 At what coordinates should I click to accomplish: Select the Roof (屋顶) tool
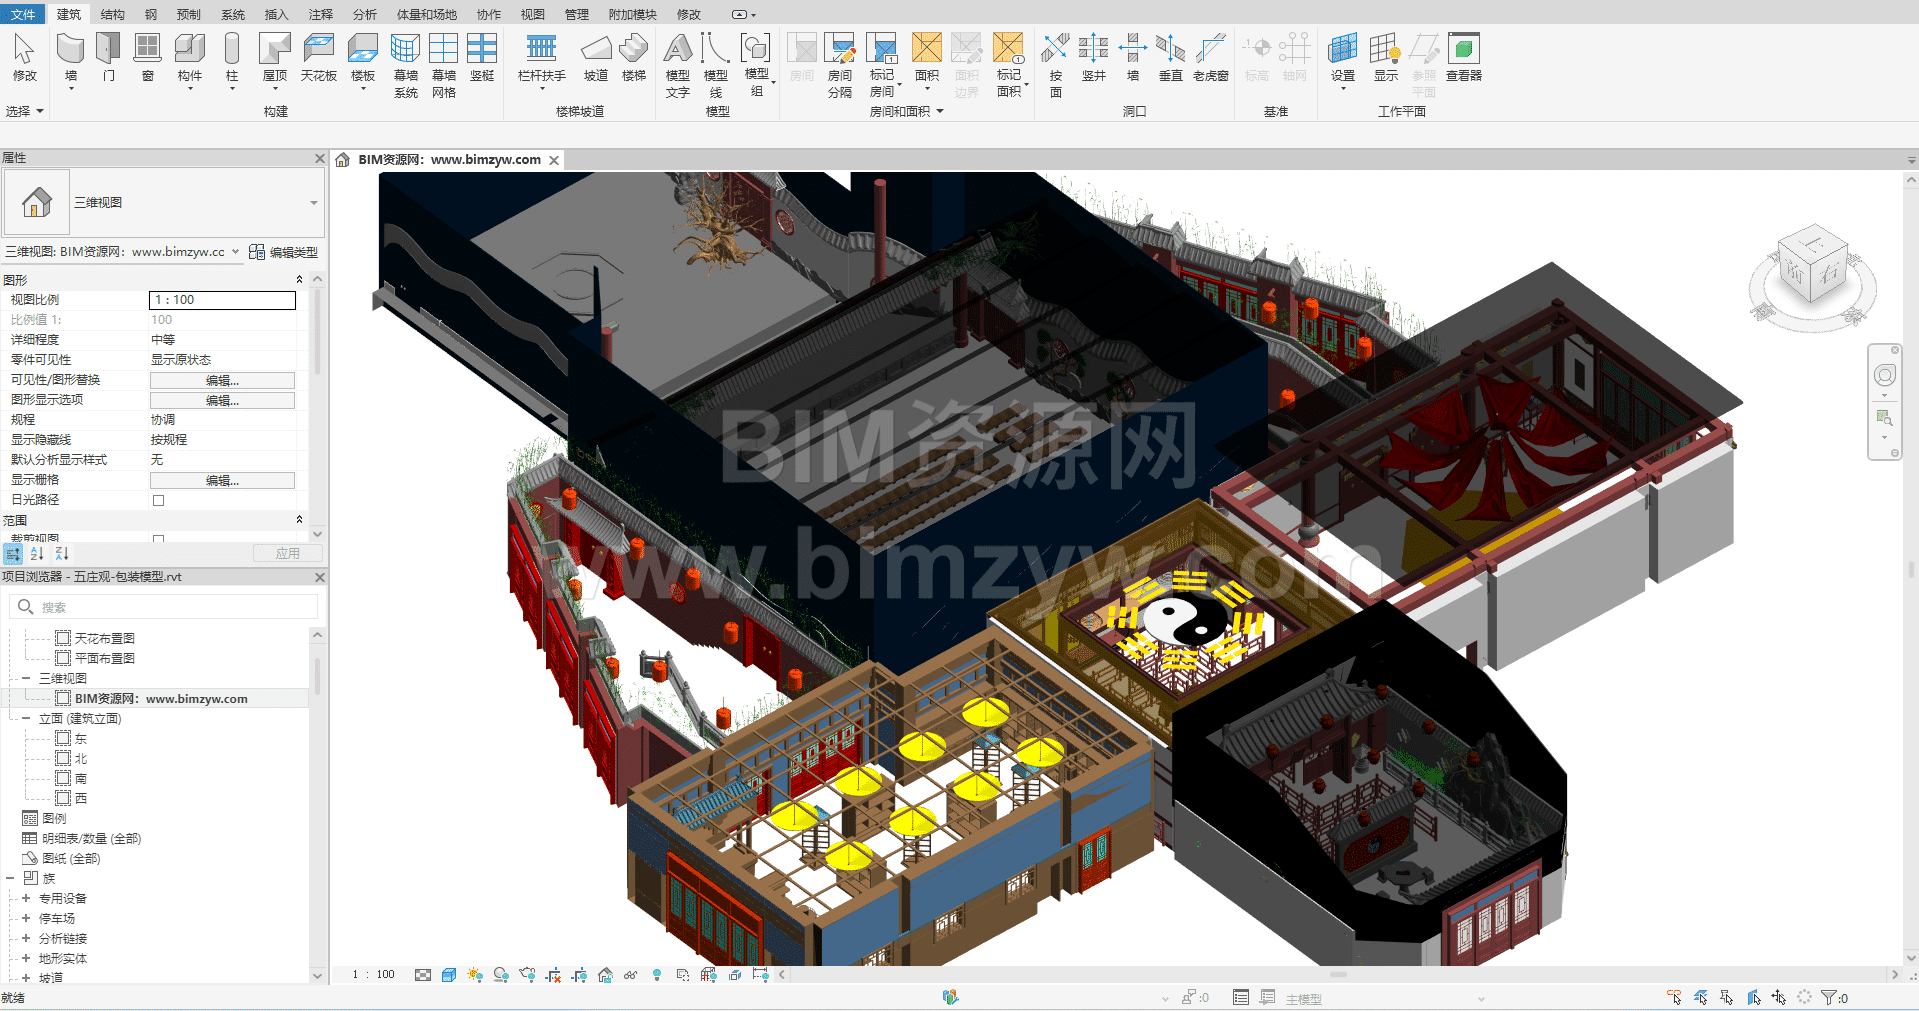tap(275, 58)
